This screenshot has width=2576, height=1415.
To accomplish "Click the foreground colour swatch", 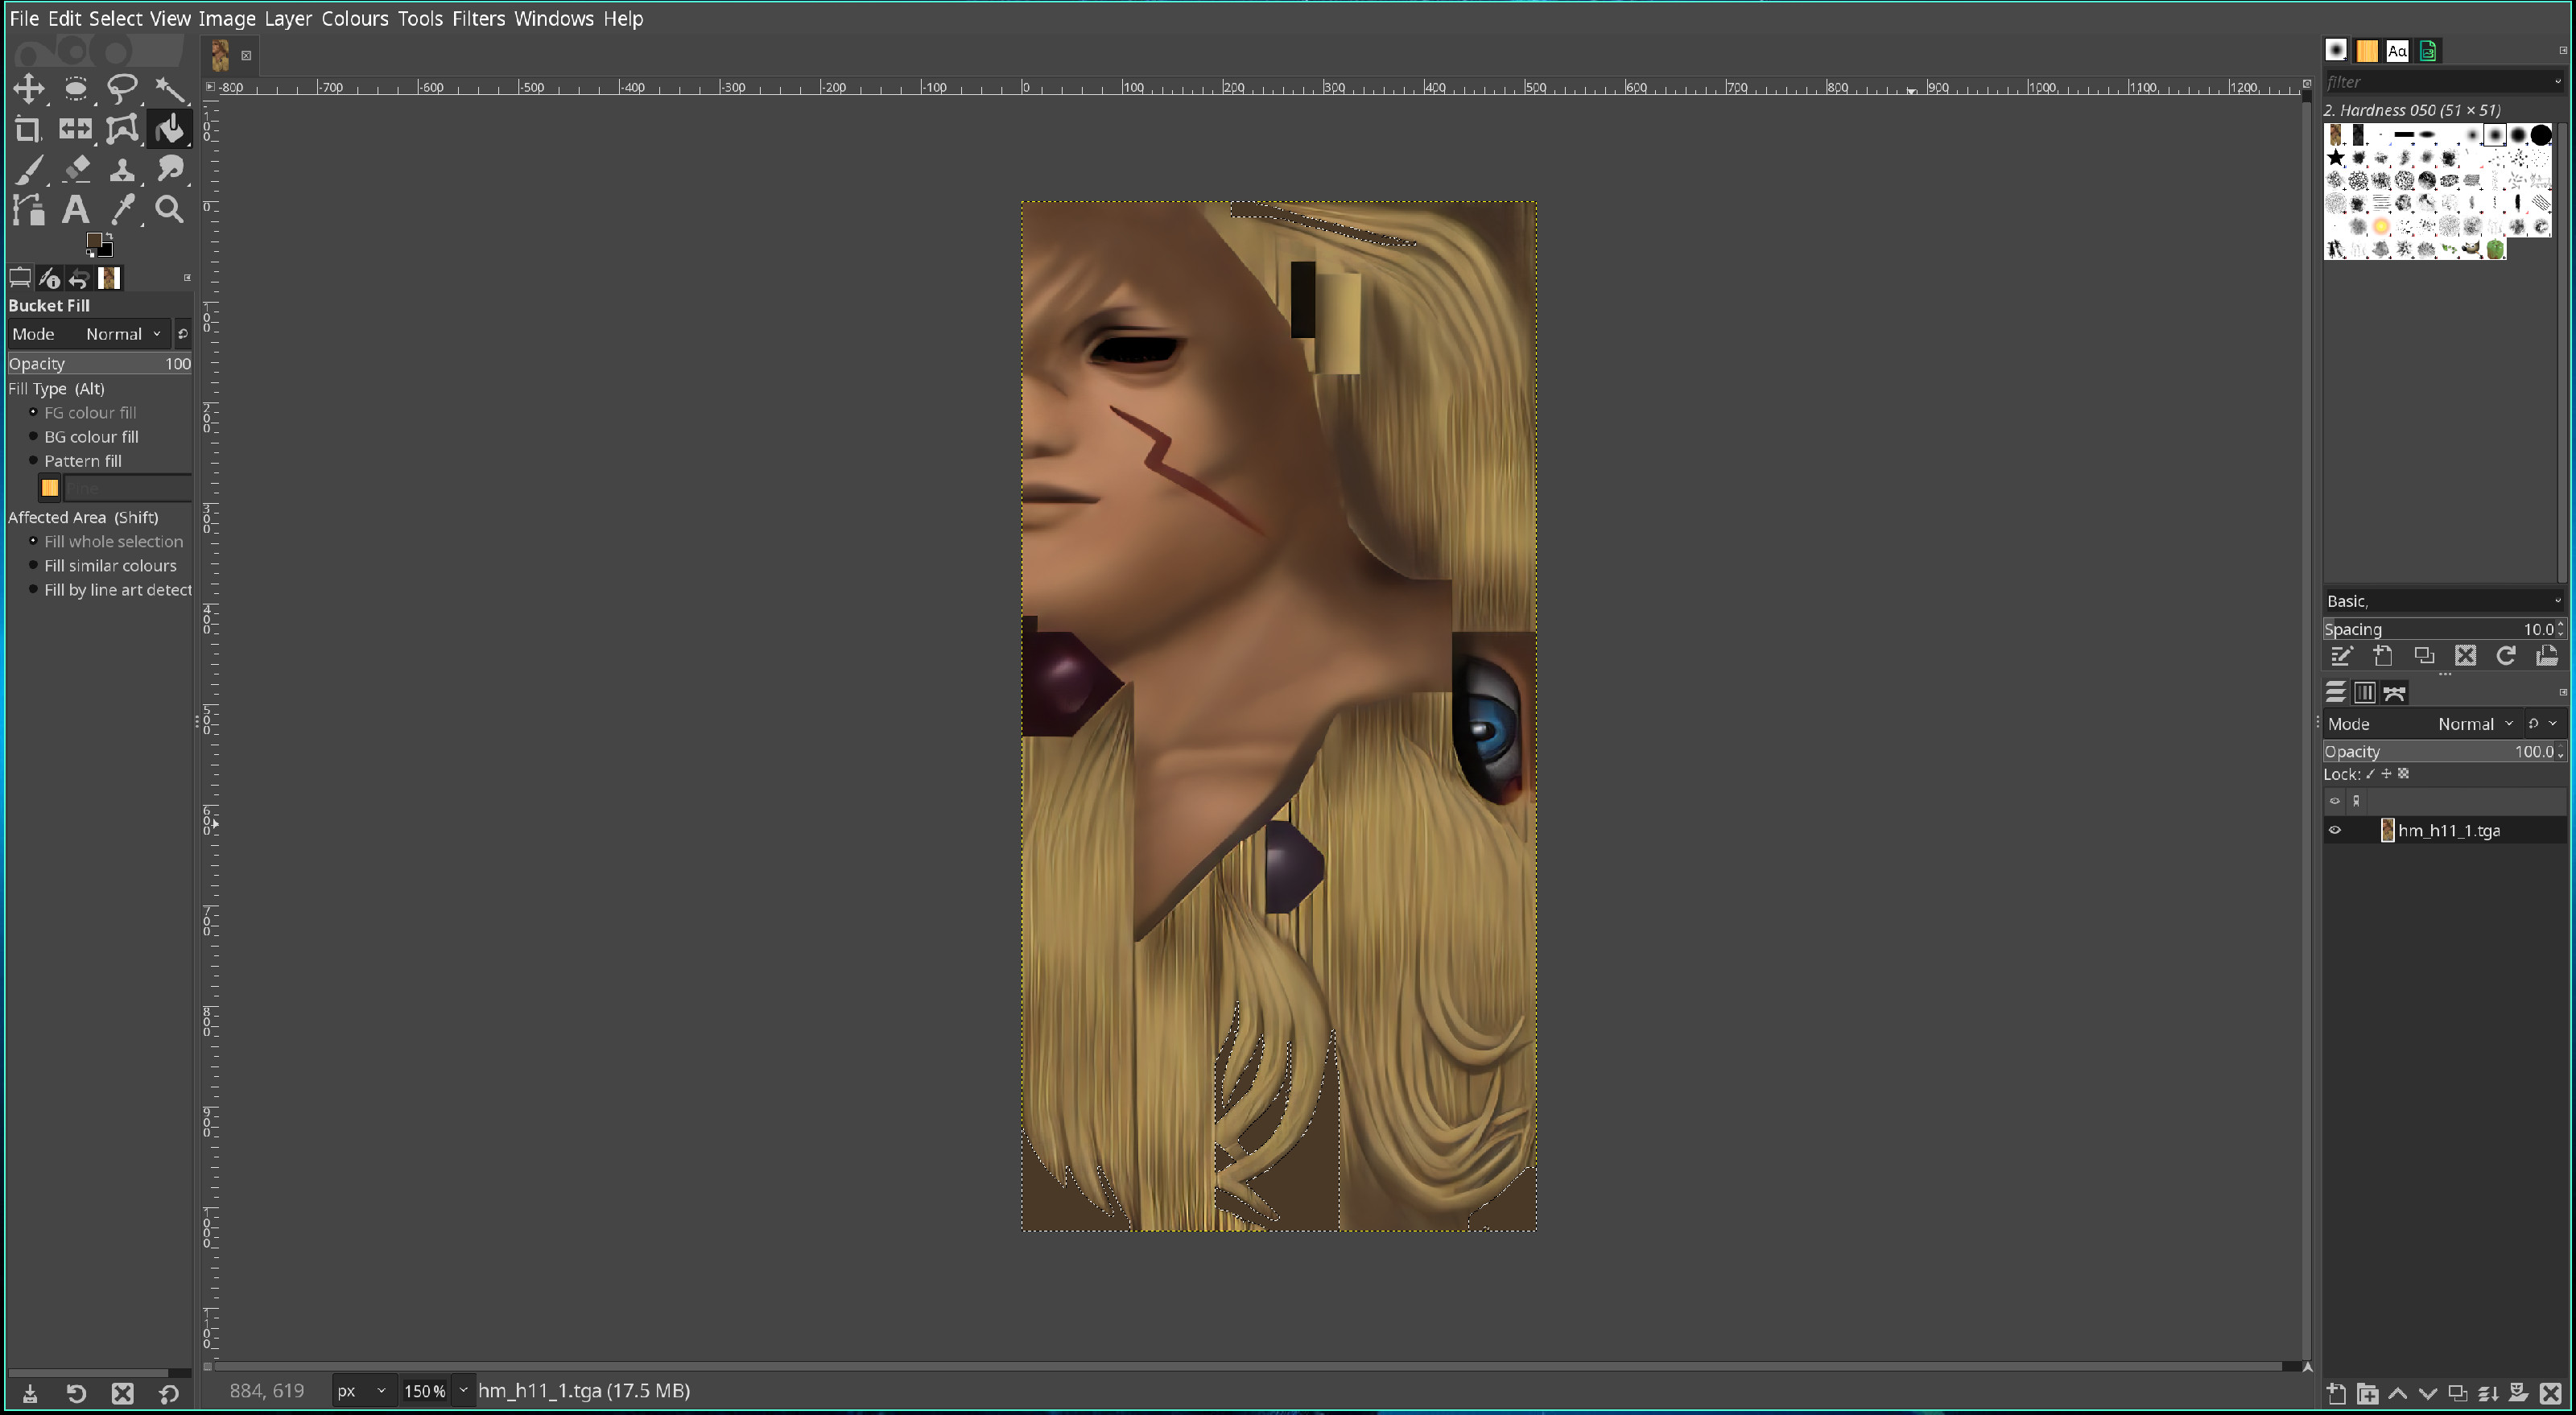I will pos(94,241).
